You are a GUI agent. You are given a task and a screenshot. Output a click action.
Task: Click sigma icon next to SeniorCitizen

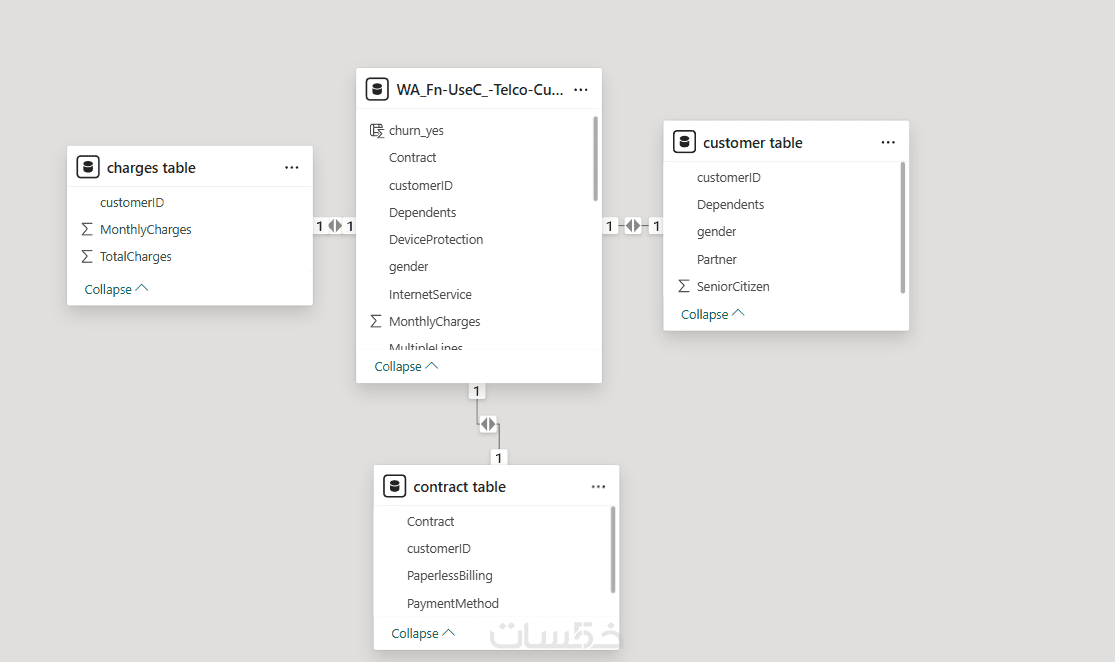pyautogui.click(x=684, y=287)
